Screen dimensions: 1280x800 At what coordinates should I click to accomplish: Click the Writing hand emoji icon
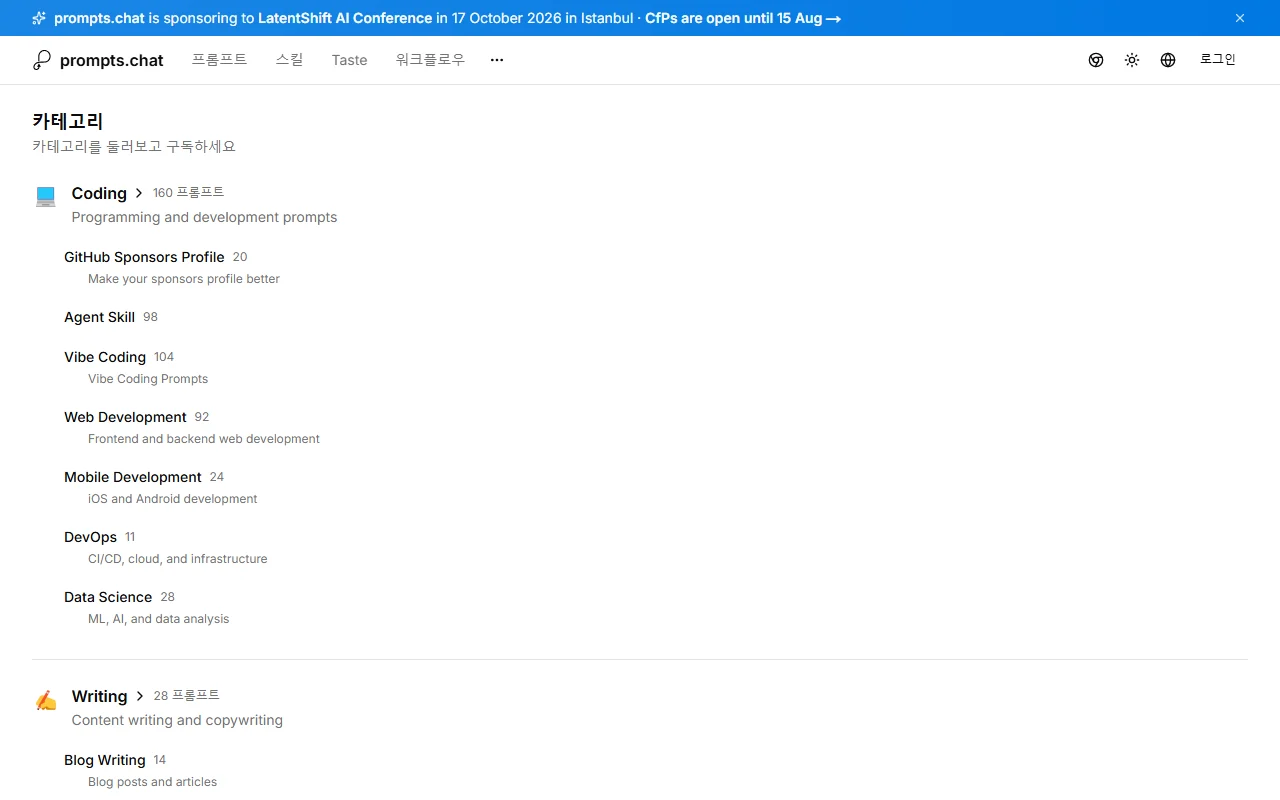point(46,700)
